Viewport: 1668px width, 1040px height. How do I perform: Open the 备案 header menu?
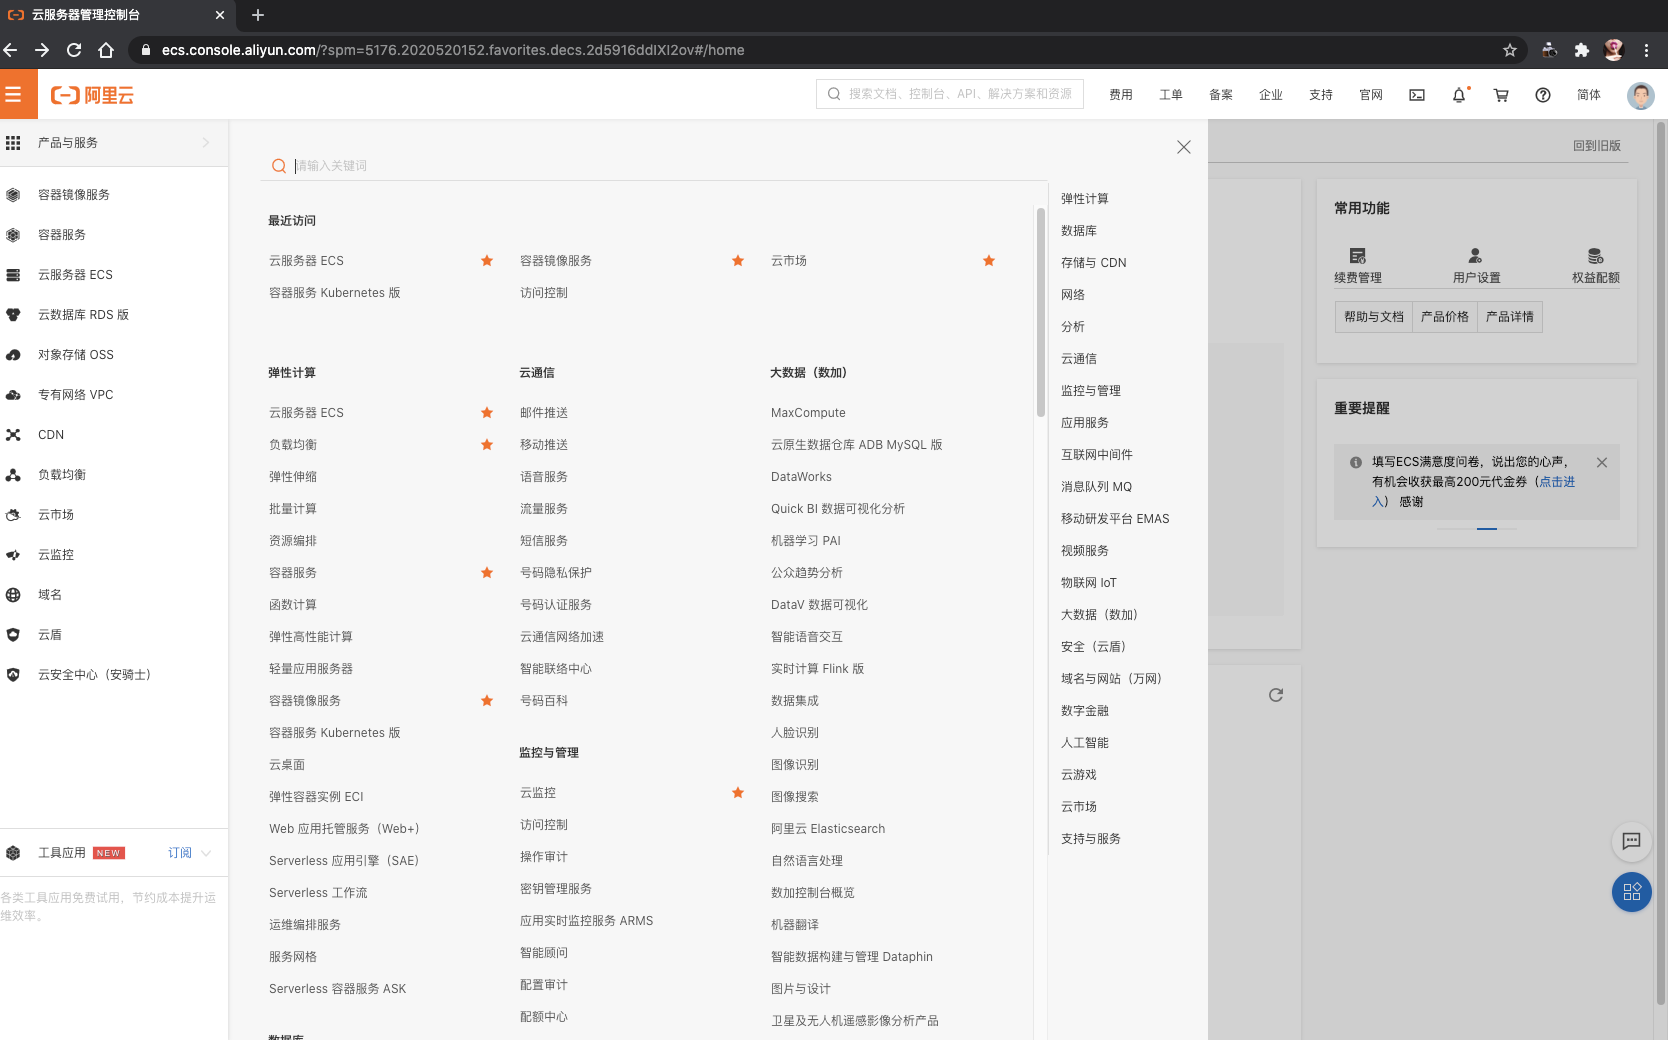pyautogui.click(x=1221, y=95)
